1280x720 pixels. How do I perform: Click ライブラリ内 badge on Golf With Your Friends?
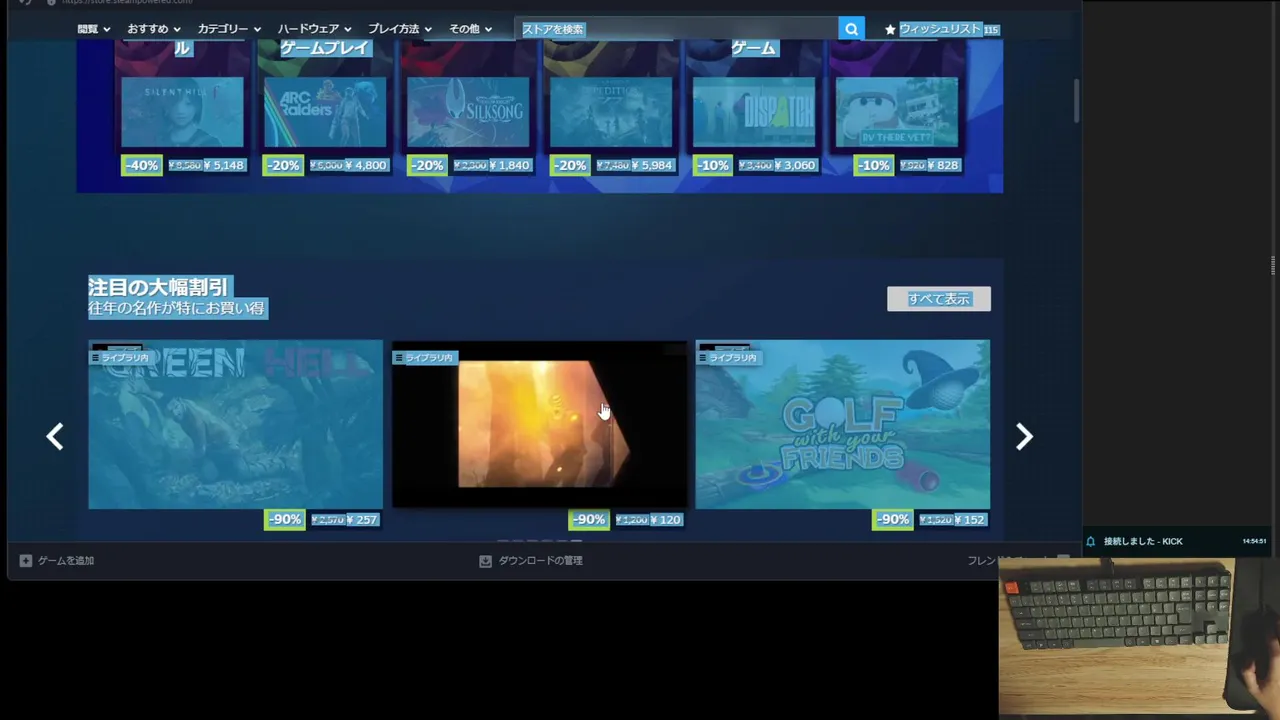pos(728,357)
